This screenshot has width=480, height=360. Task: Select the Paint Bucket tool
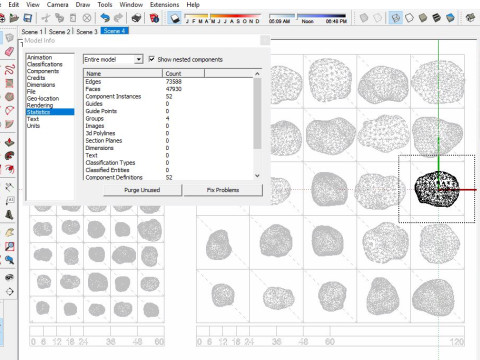(9, 215)
